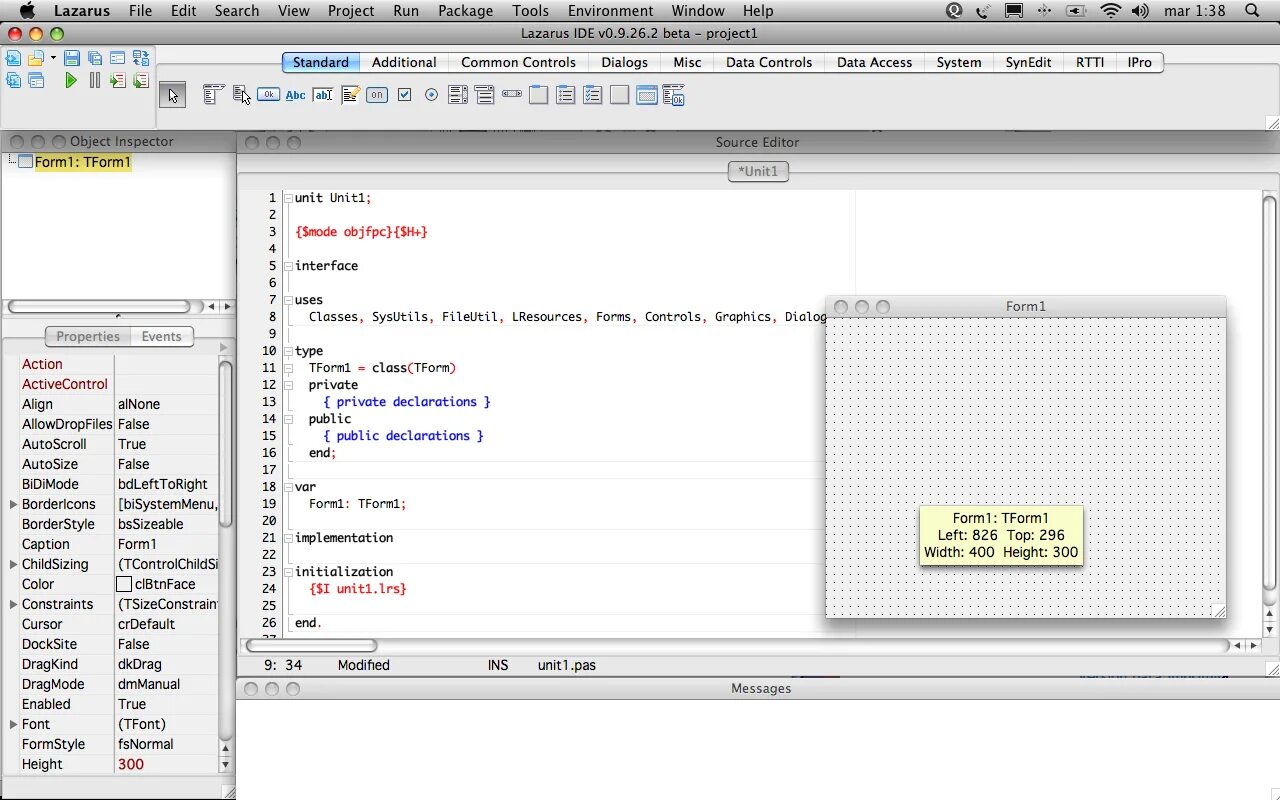The width and height of the screenshot is (1280, 800).
Task: Click the Step Over debug icon
Action: 141,80
